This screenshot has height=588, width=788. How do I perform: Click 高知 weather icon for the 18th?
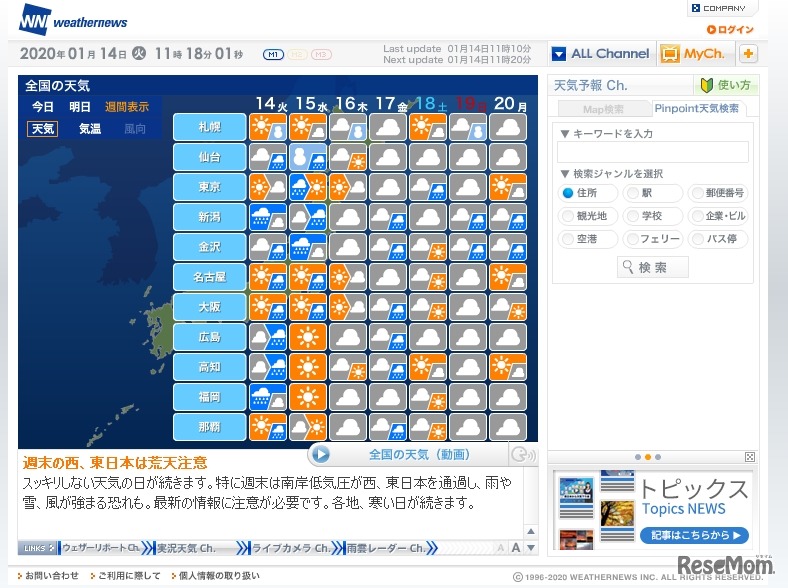tap(428, 367)
